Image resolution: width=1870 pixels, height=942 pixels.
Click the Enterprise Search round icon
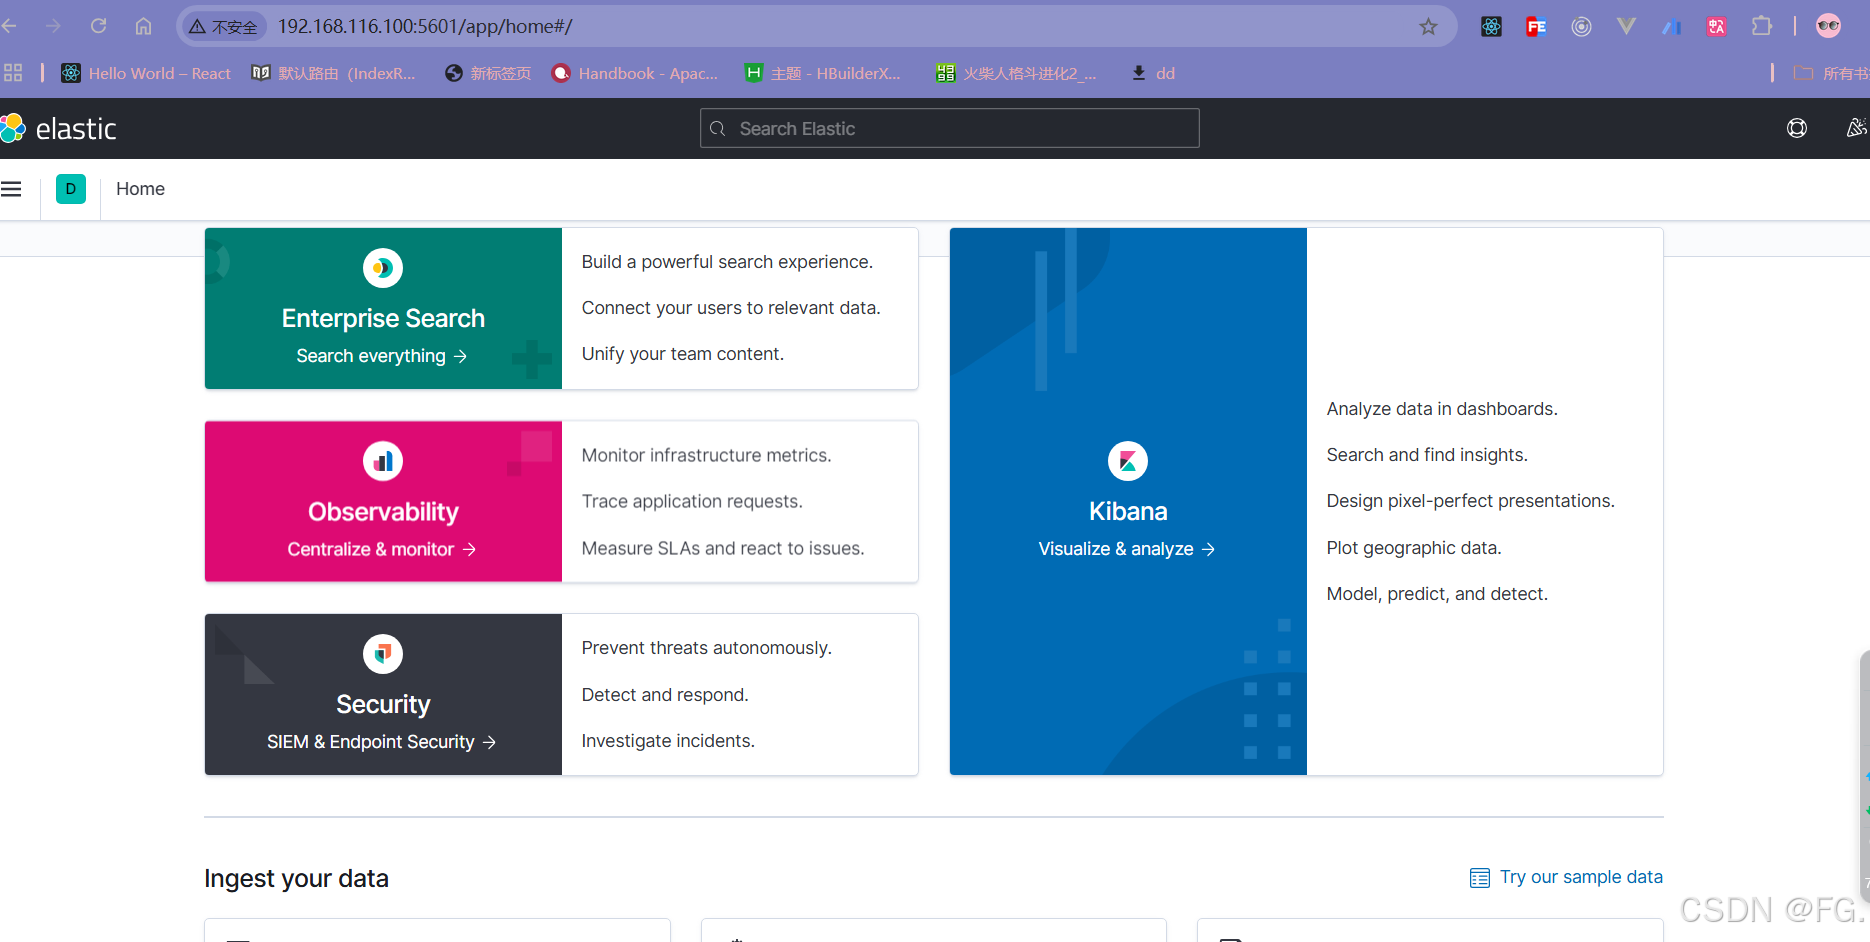click(x=383, y=268)
